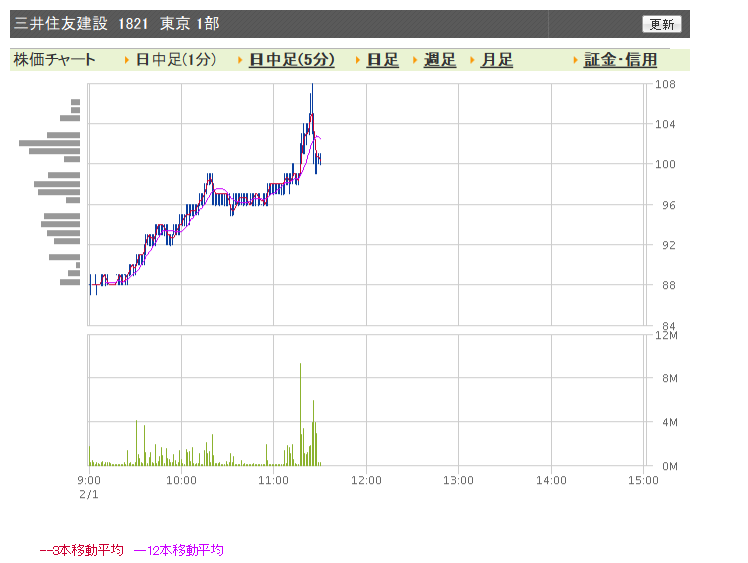Click orange arrow before 日足
This screenshot has width=748, height=563.
tap(358, 60)
